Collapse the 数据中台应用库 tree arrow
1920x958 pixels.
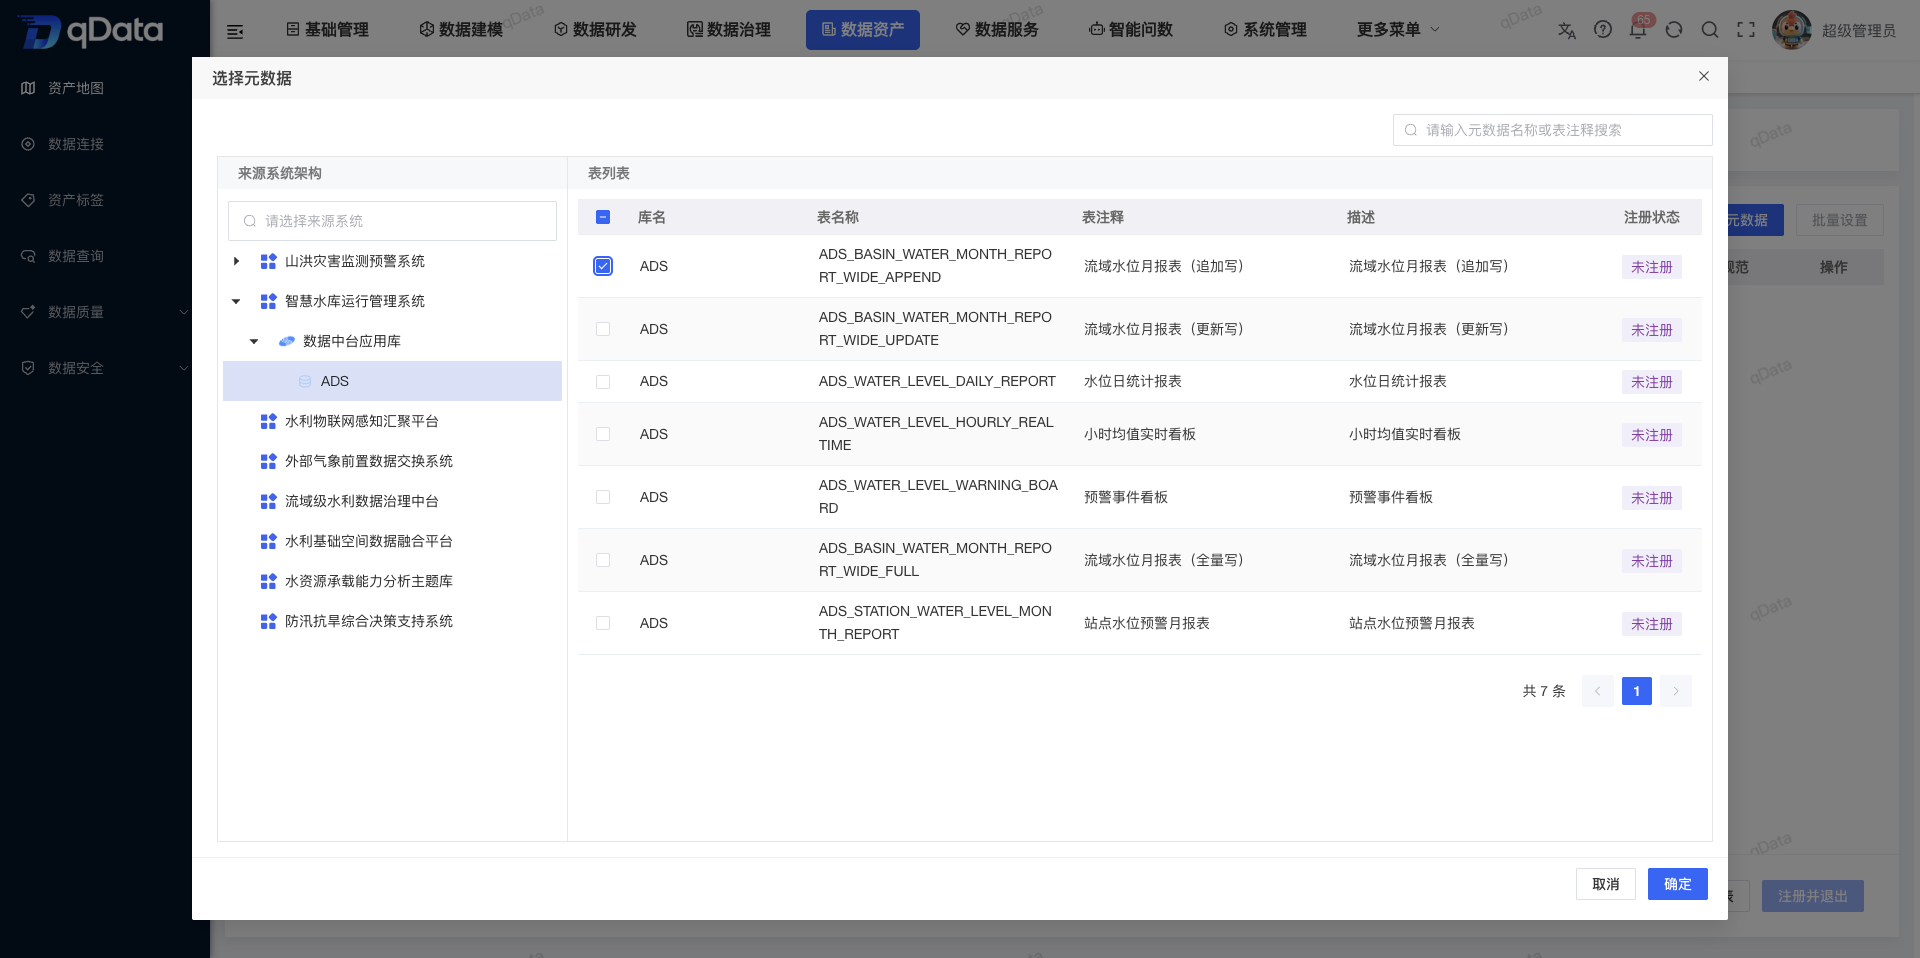(x=254, y=341)
